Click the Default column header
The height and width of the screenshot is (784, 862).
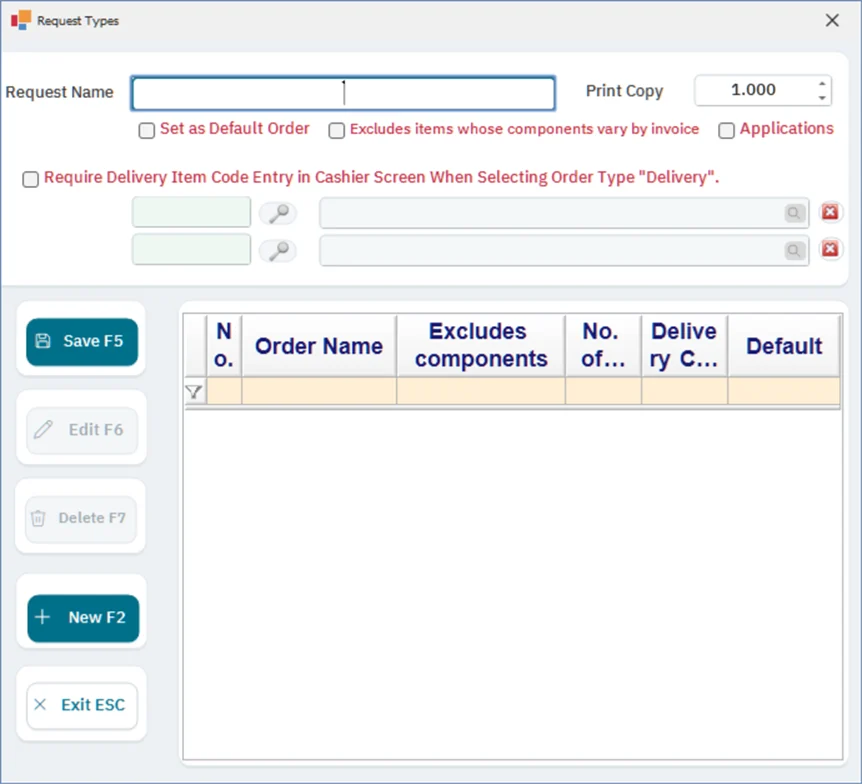[784, 346]
